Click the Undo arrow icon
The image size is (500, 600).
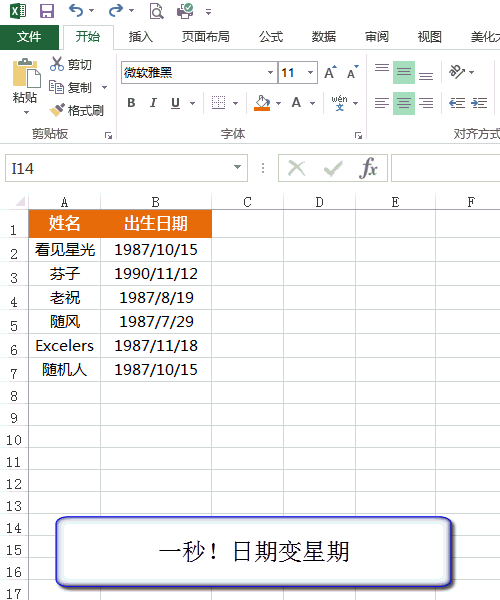pos(76,11)
